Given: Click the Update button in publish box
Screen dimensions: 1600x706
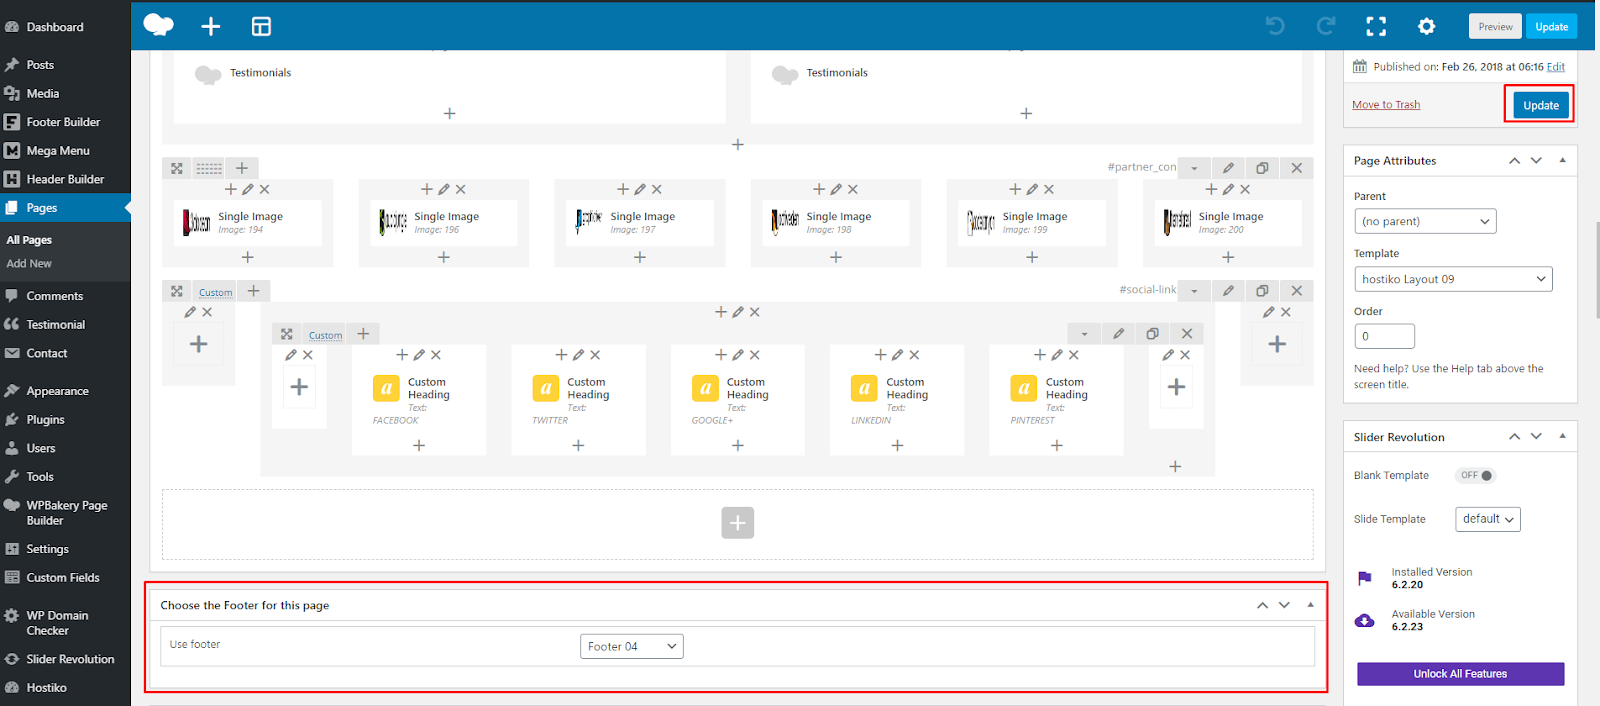Looking at the screenshot, I should click(1540, 105).
